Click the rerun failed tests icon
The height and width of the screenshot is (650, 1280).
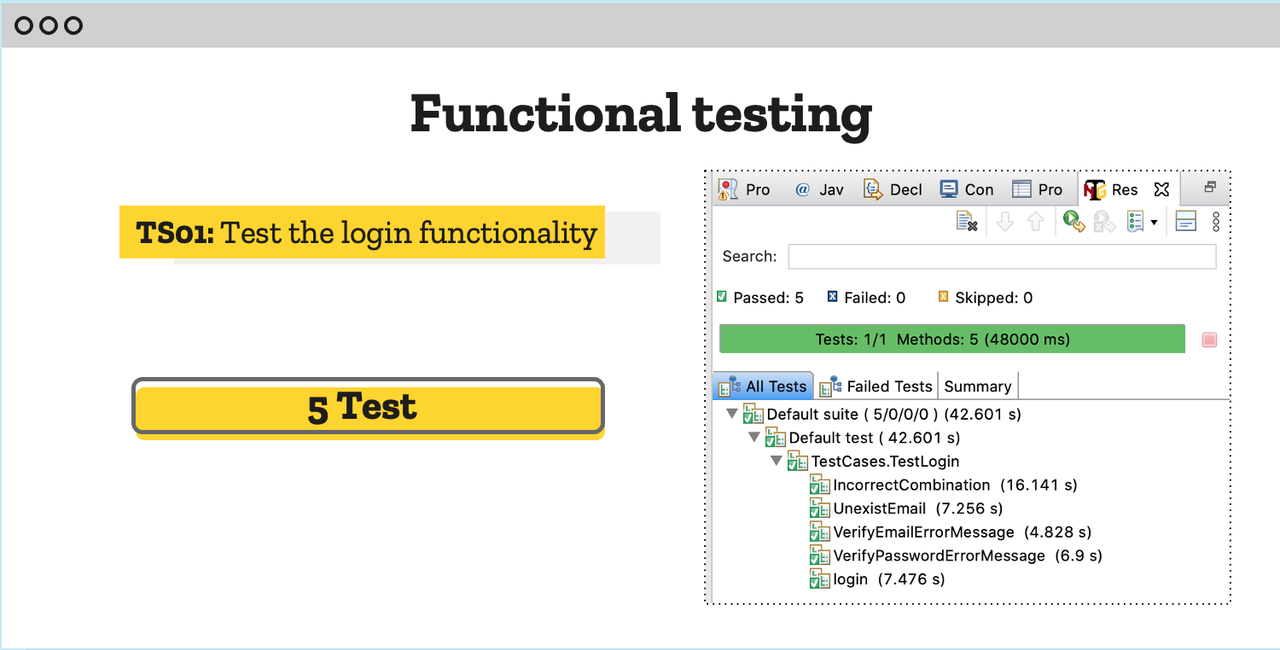[x=1104, y=222]
